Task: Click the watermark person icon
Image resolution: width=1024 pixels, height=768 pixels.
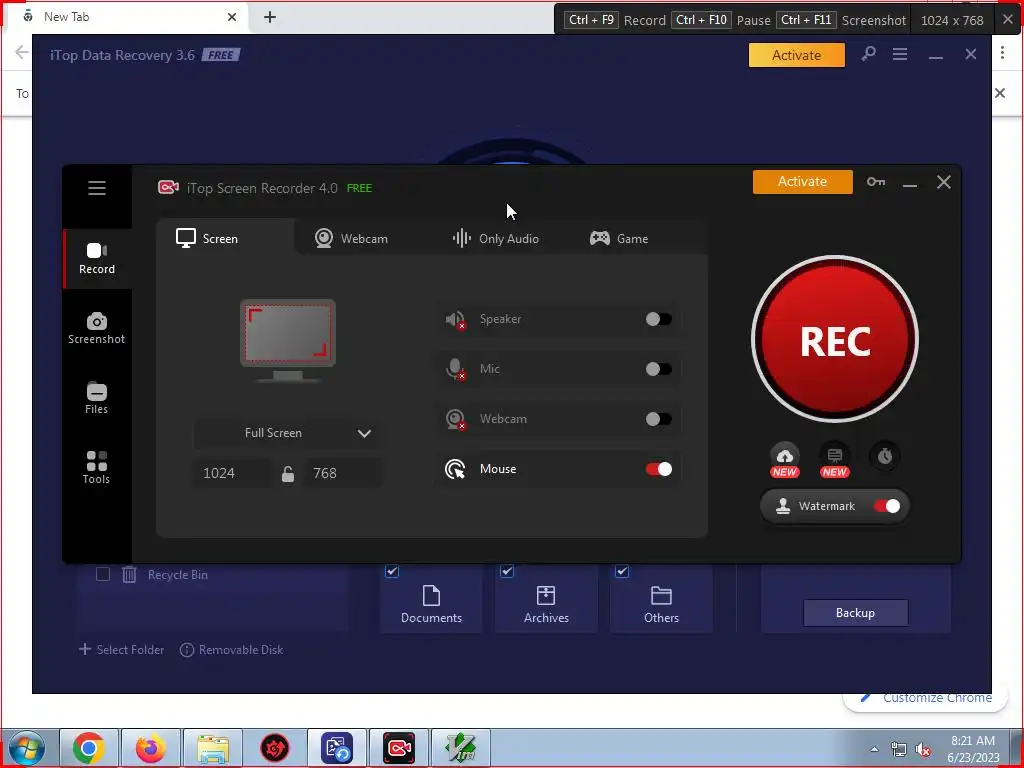Action: point(782,506)
